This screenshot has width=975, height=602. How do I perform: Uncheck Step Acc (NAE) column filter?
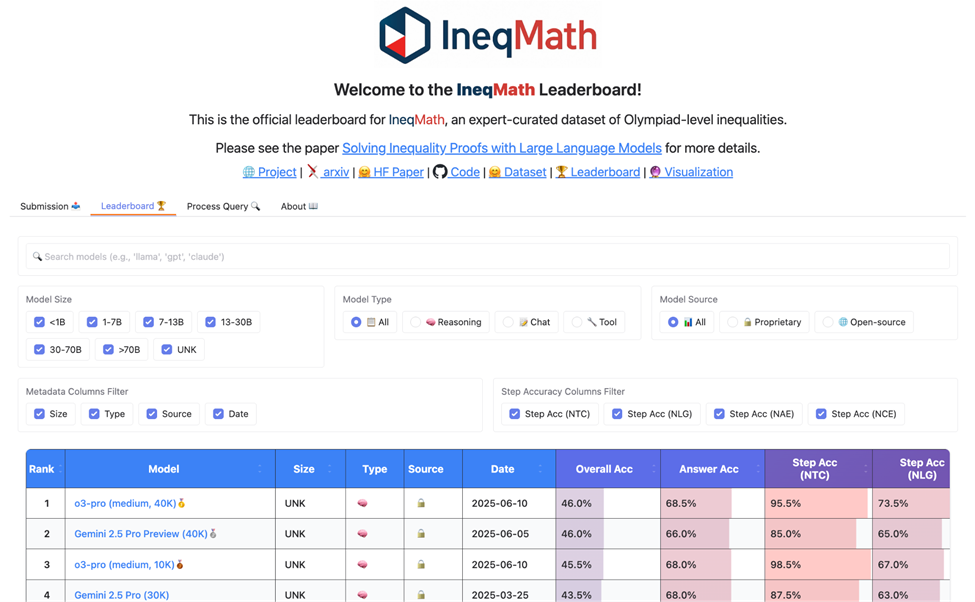coord(719,414)
